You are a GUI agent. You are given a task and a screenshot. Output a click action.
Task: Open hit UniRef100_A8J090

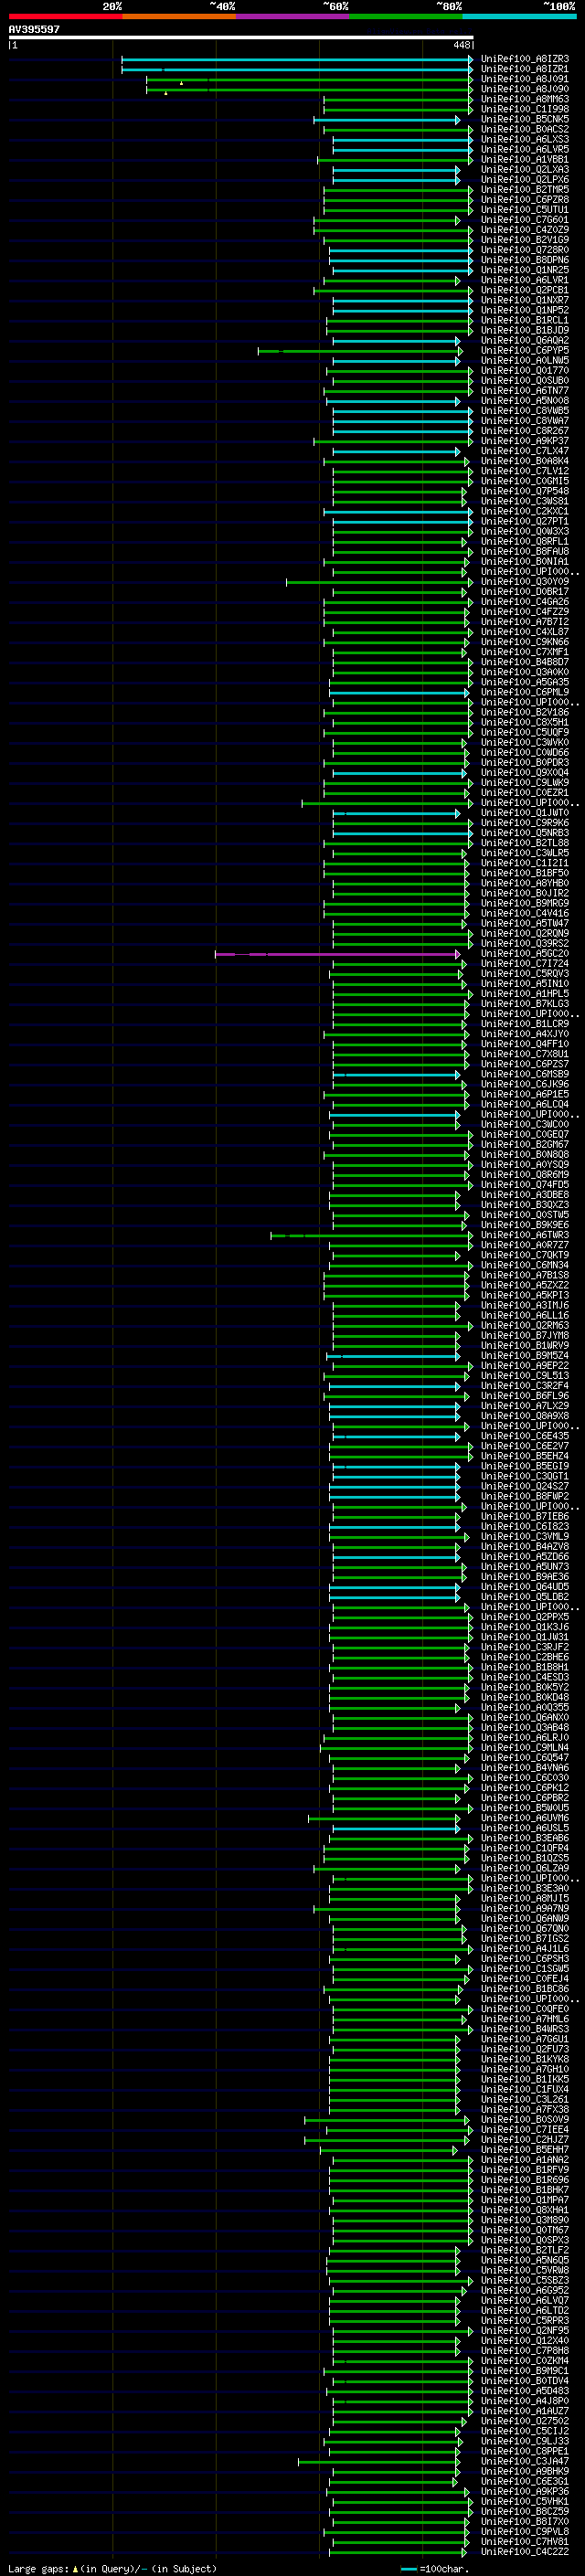[x=525, y=89]
